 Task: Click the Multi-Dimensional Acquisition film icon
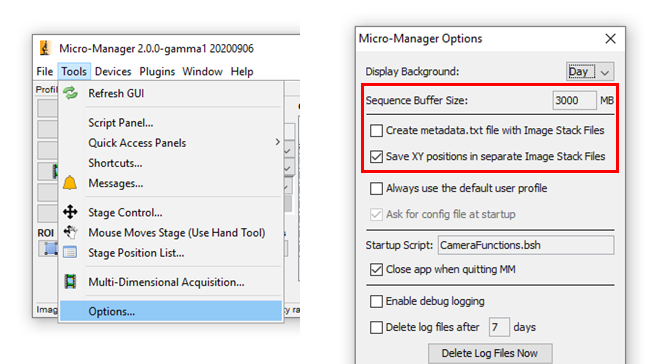70,281
